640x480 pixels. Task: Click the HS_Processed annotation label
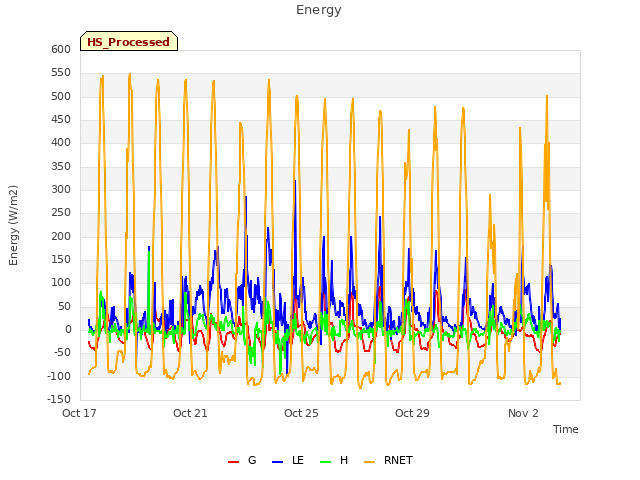pos(129,41)
